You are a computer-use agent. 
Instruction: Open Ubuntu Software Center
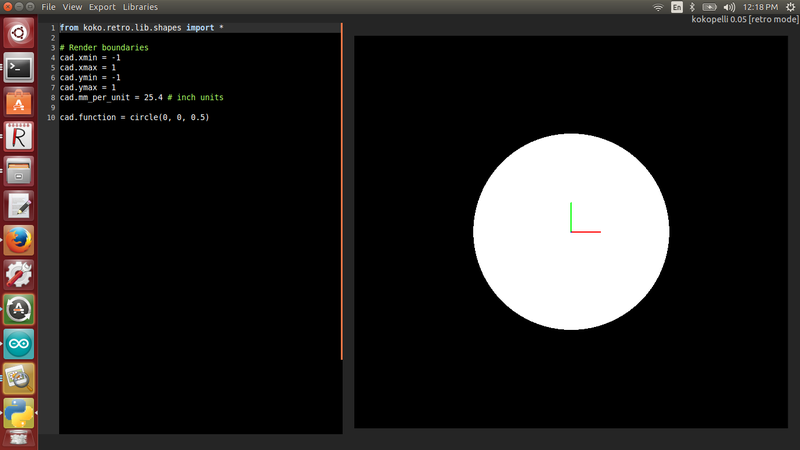point(19,102)
